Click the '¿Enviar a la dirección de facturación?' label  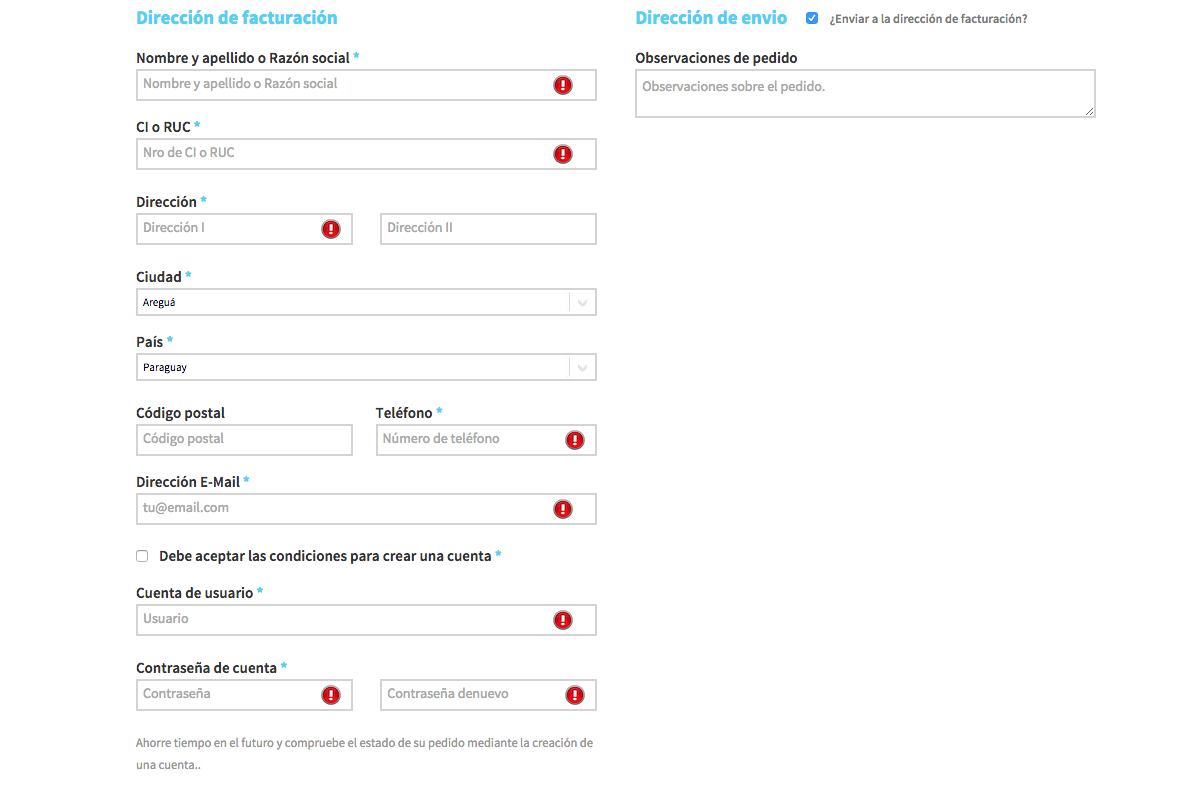tap(928, 19)
